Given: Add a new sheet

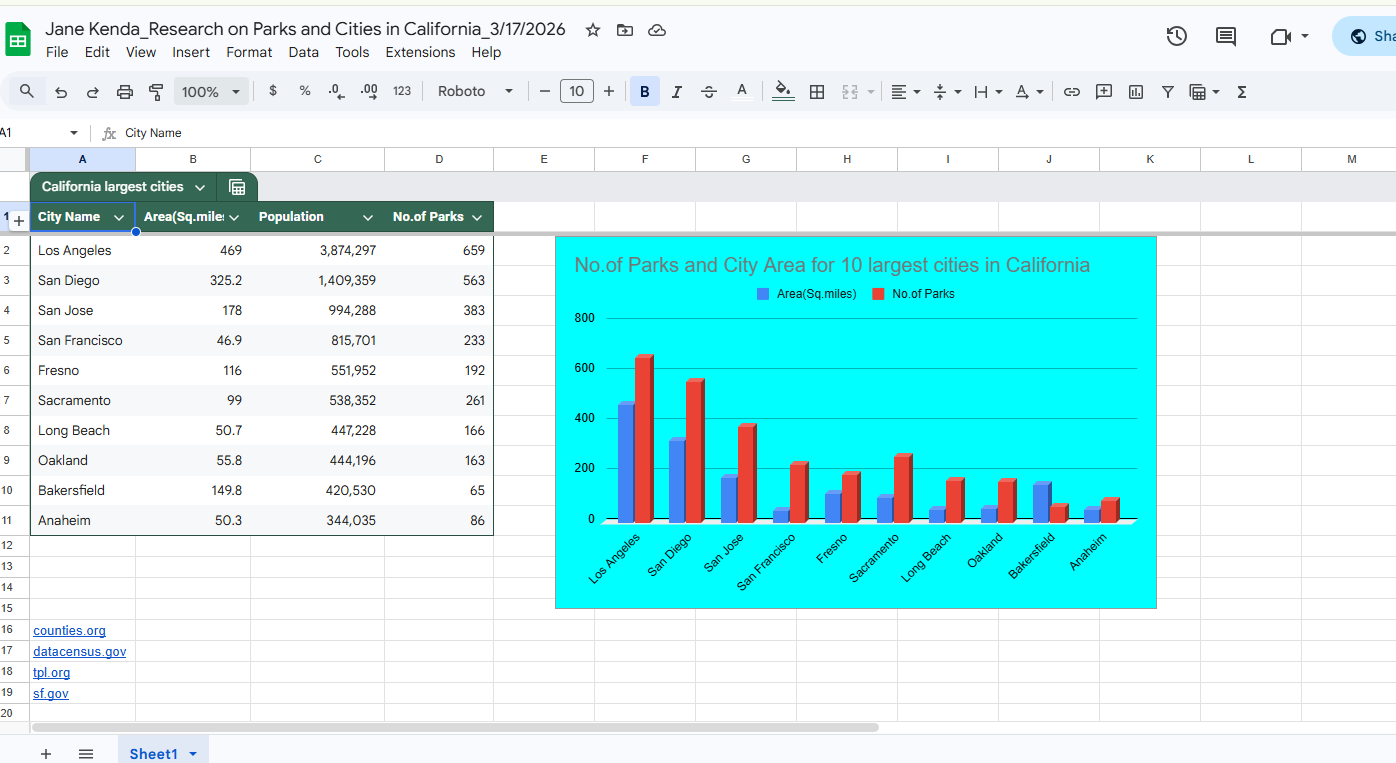Looking at the screenshot, I should point(45,753).
